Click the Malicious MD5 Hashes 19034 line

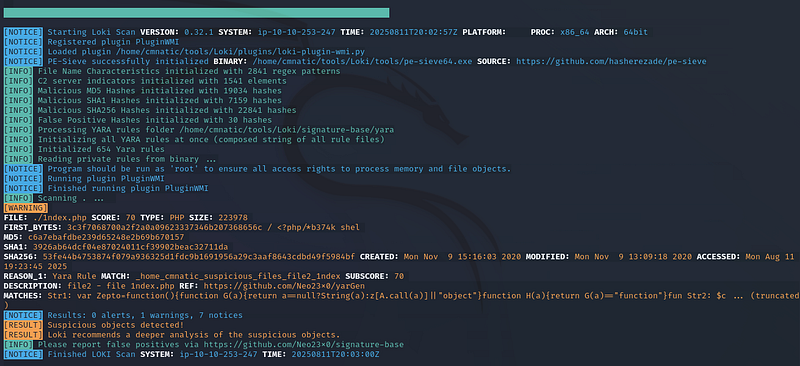160,91
